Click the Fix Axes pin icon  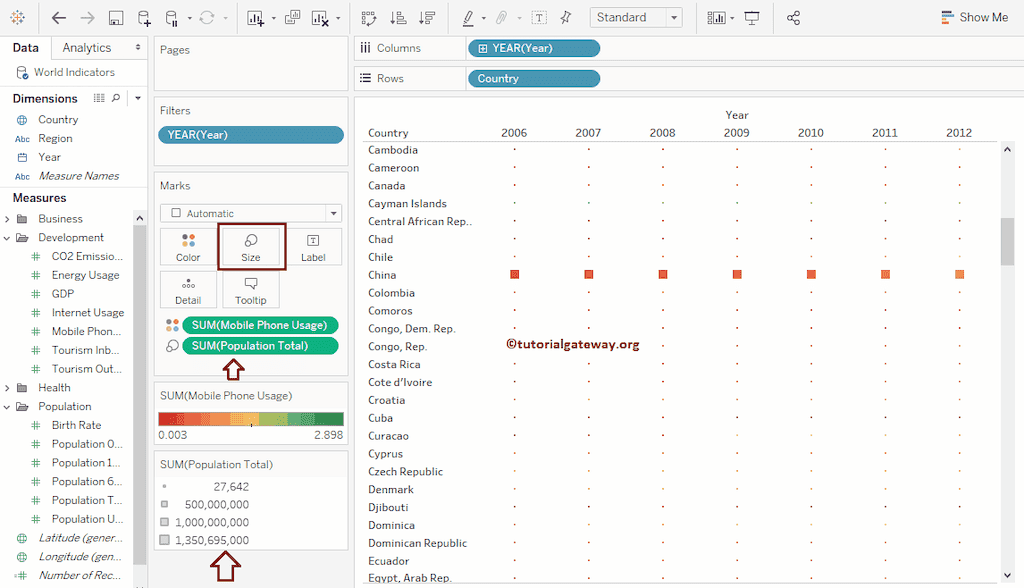point(566,18)
